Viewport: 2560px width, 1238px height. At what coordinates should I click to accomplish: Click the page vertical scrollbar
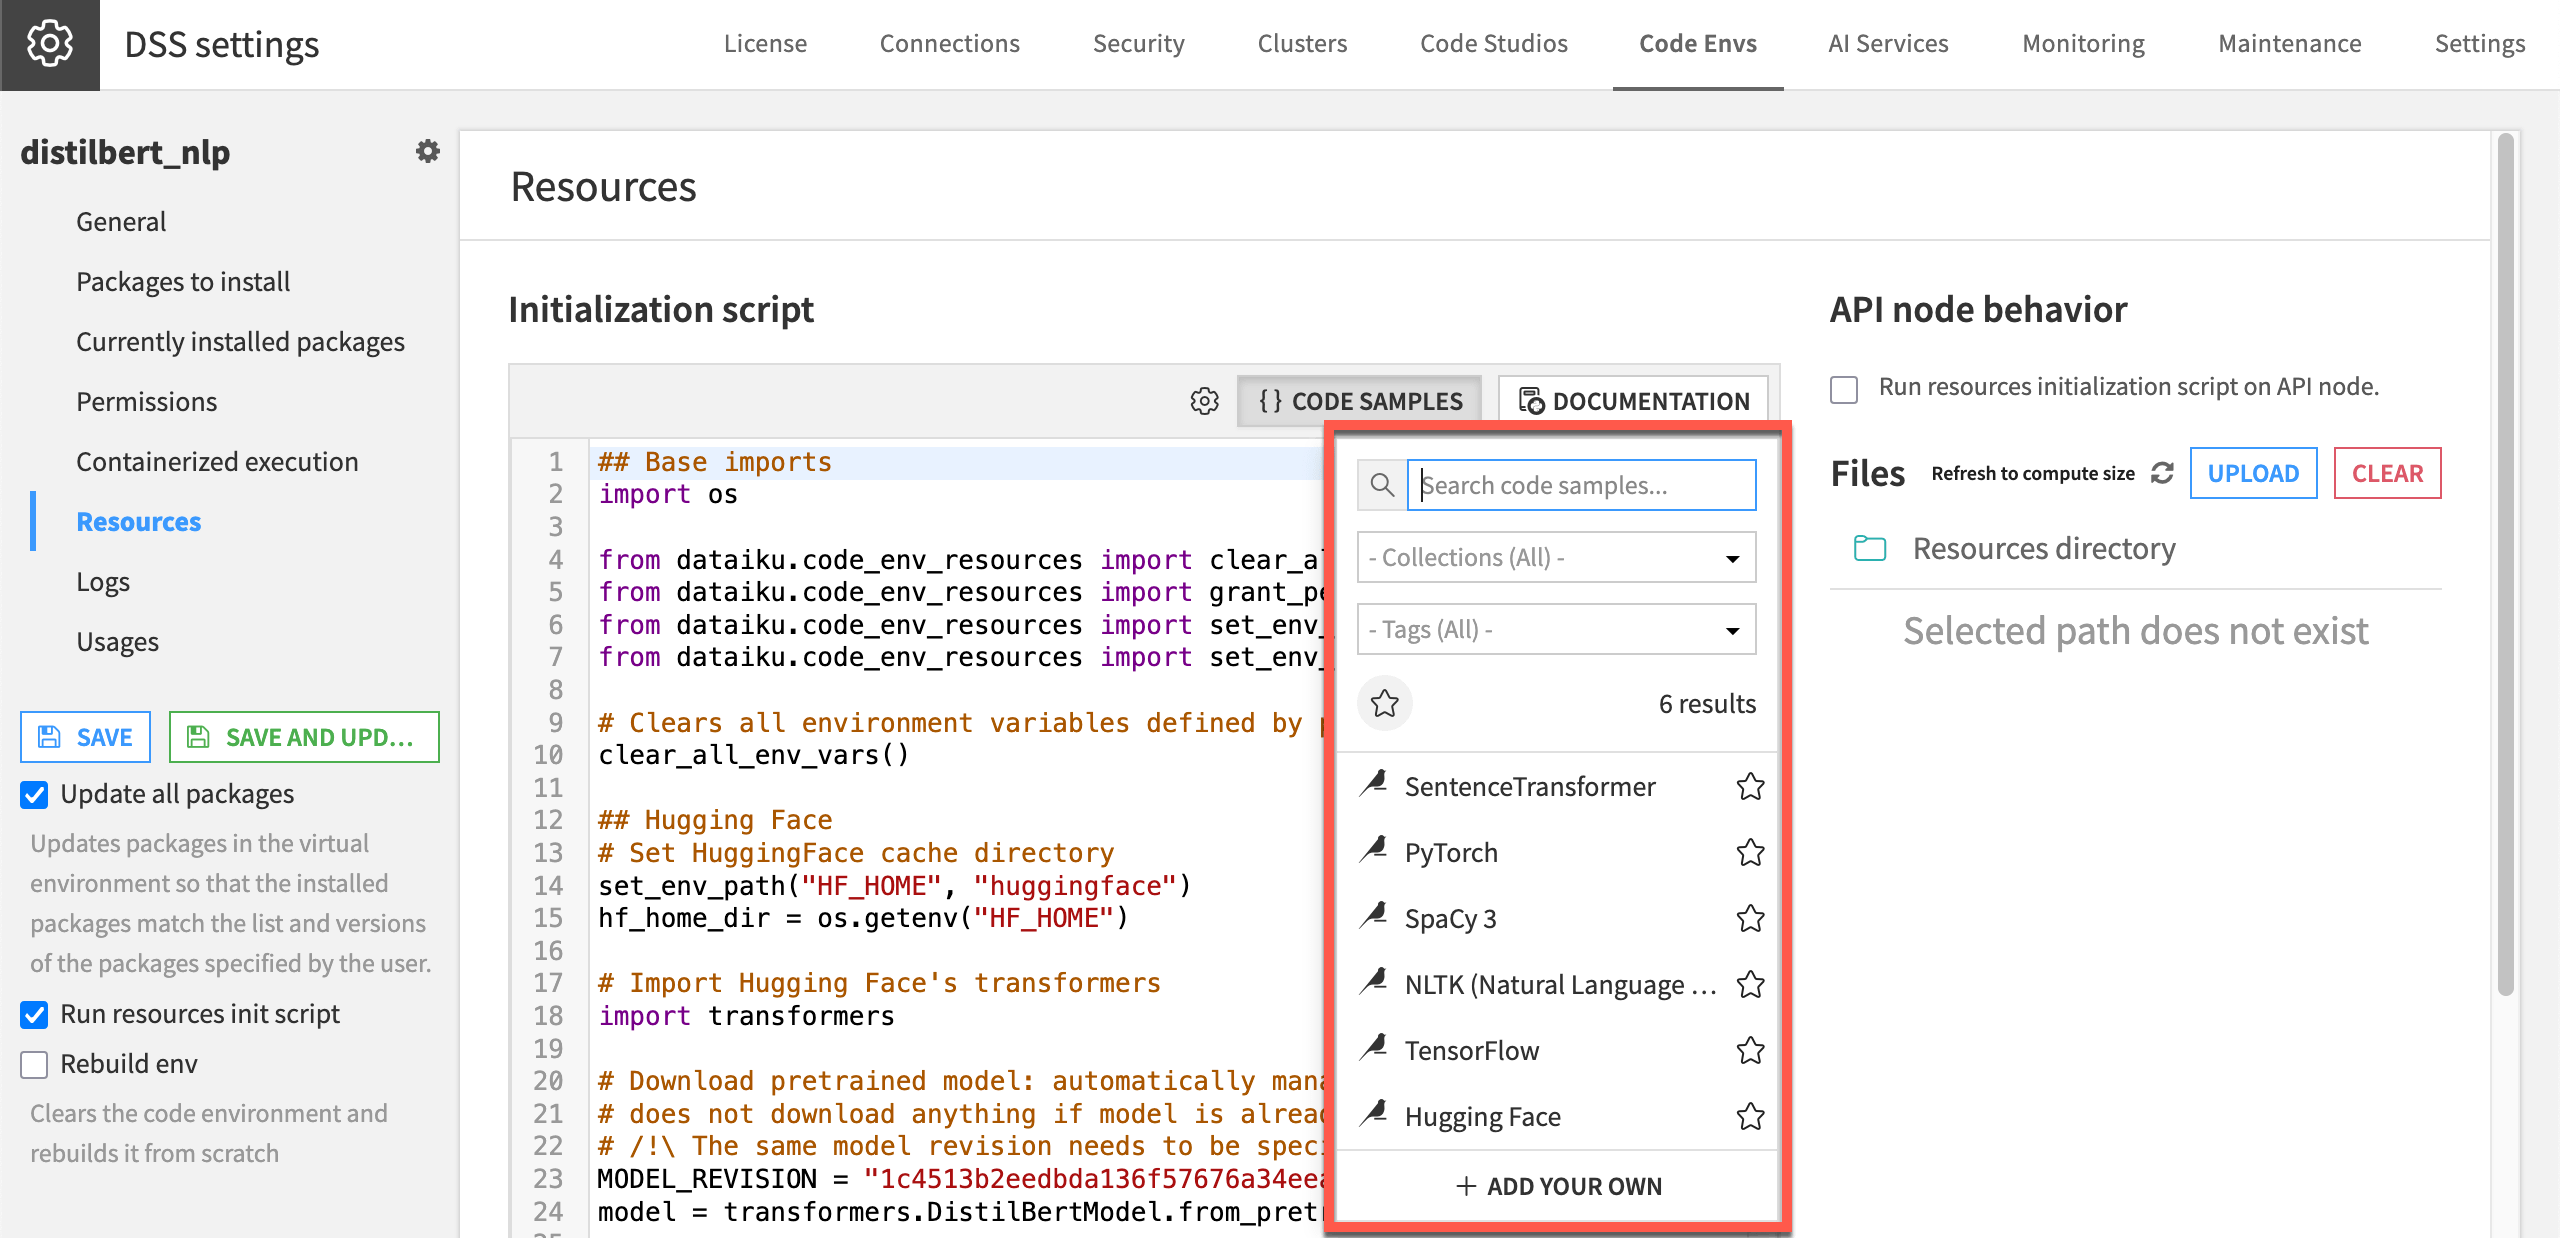(2505, 565)
